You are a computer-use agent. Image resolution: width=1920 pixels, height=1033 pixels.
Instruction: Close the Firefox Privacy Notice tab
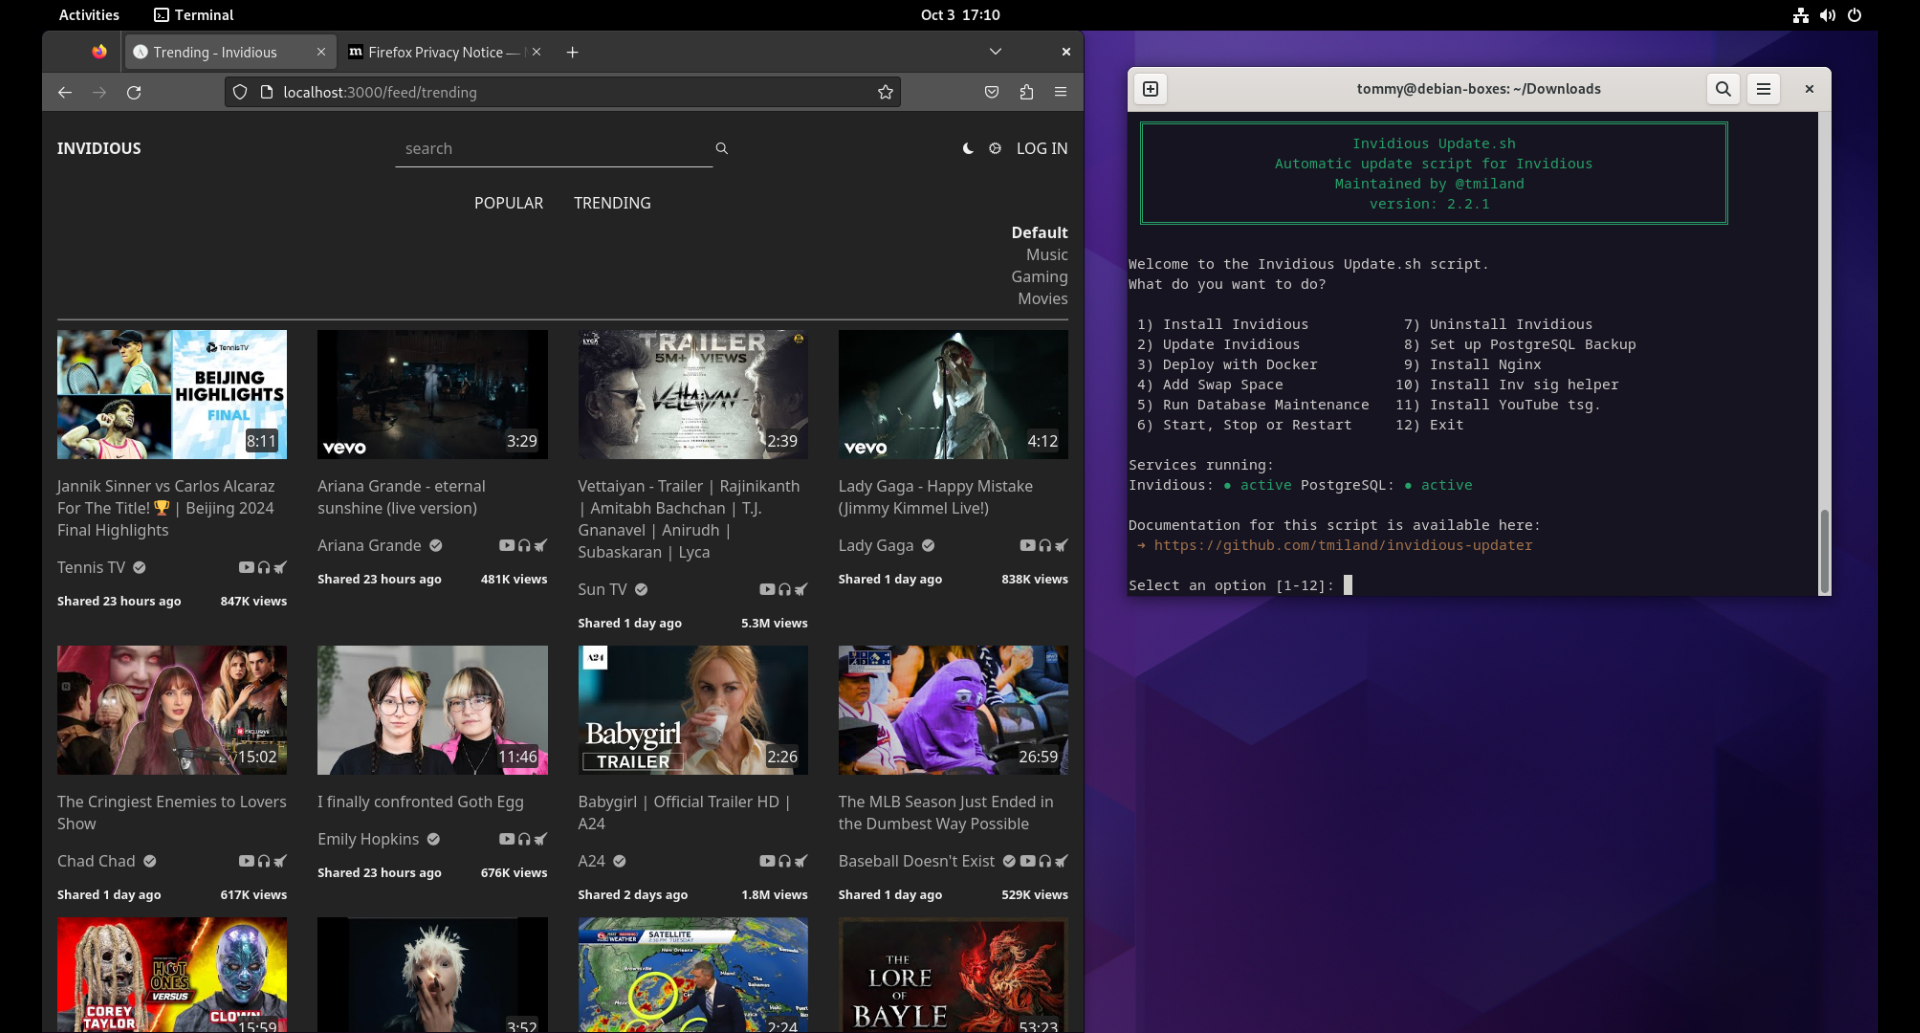[537, 52]
